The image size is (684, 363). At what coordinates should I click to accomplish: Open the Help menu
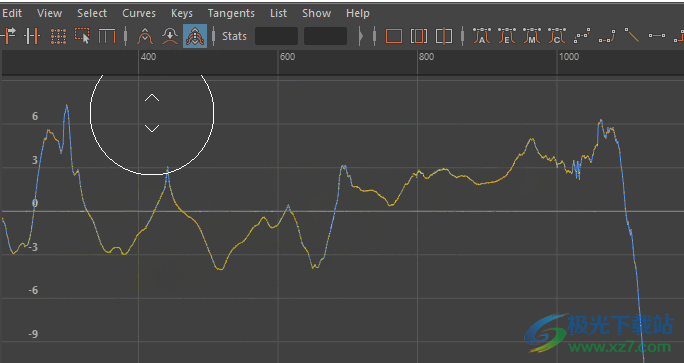pyautogui.click(x=358, y=14)
